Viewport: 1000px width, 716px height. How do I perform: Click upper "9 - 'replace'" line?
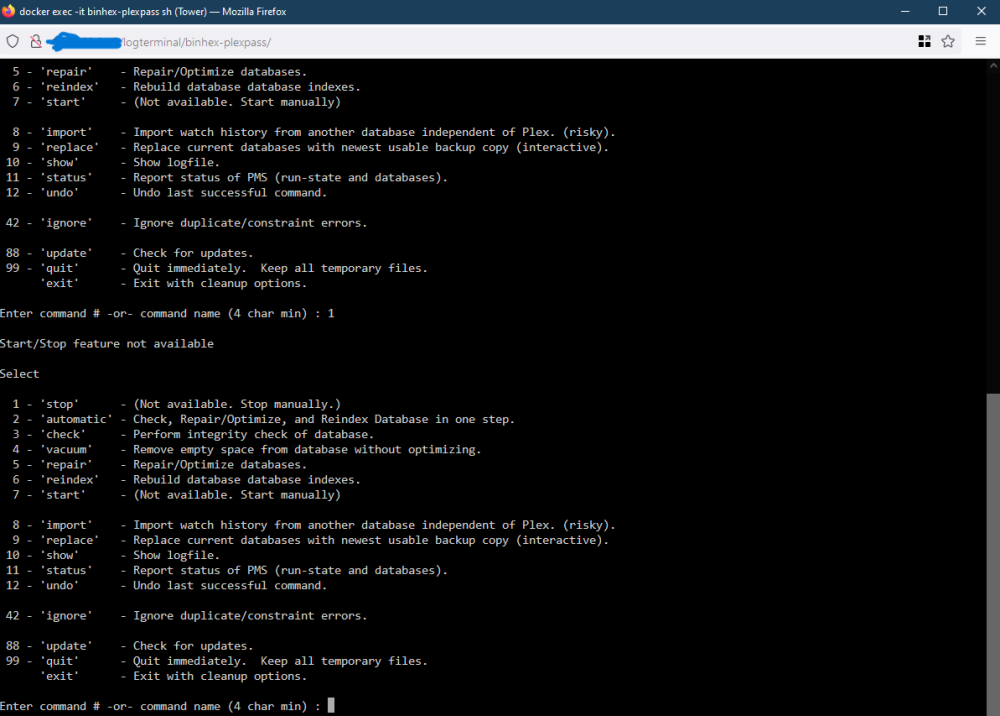(310, 147)
